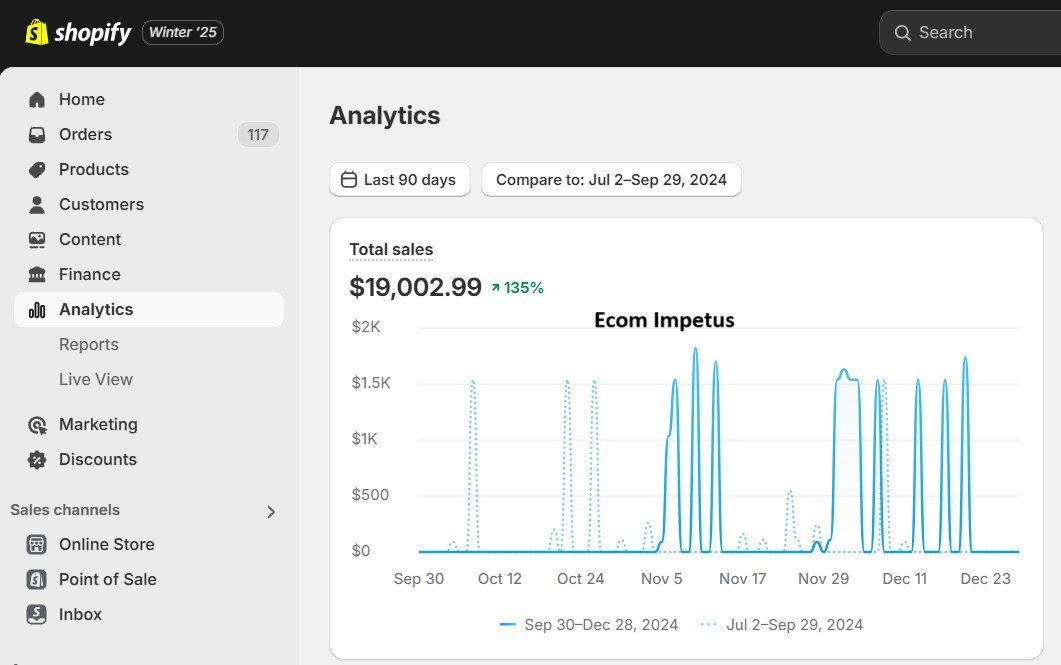Screen dimensions: 1061x665
Task: Click the $2K y-axis label
Action: (366, 327)
